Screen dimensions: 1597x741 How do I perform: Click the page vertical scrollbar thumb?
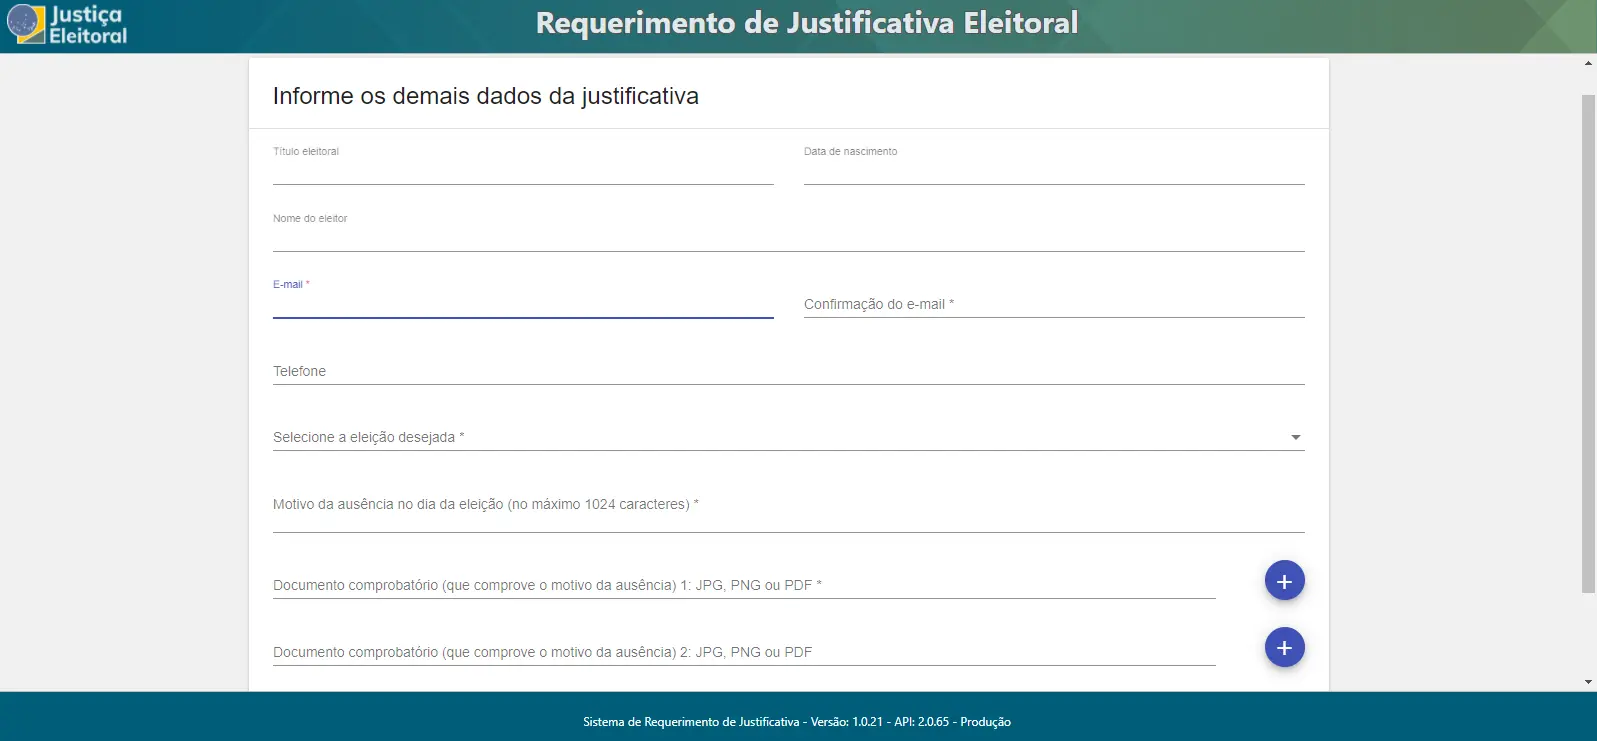click(1588, 343)
